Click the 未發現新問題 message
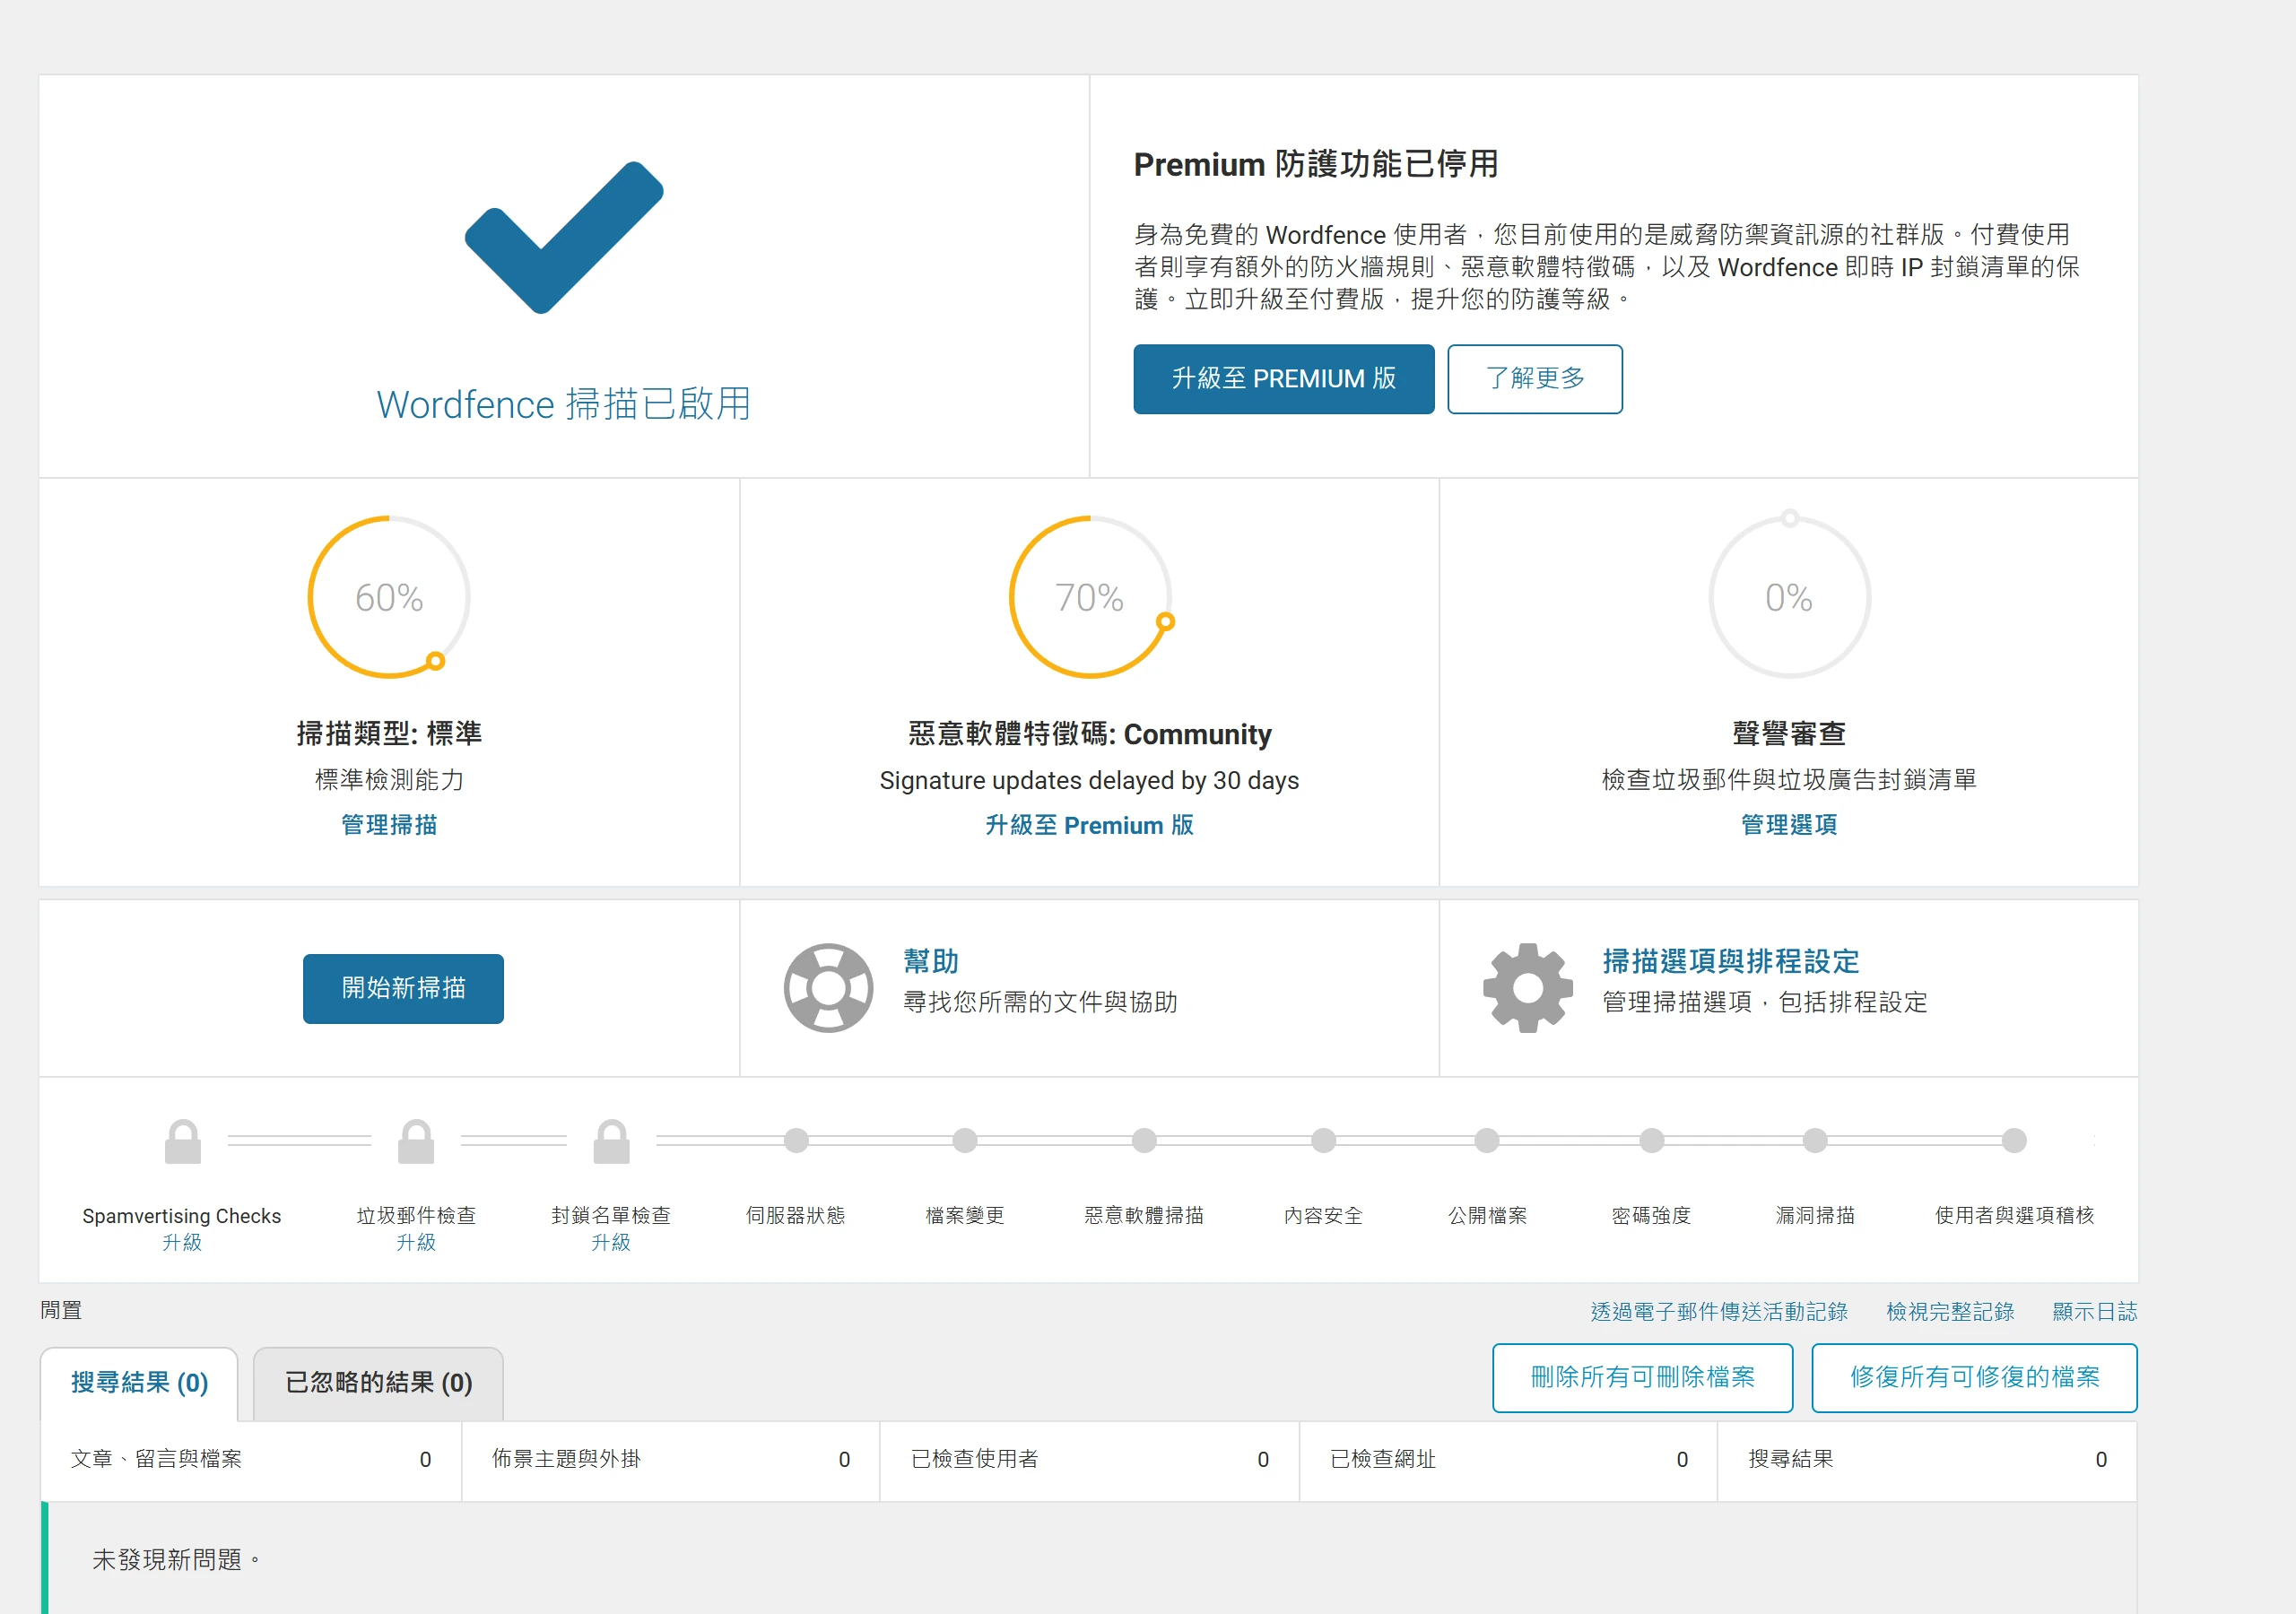Screen dimensions: 2296x1614 (x=176, y=1560)
